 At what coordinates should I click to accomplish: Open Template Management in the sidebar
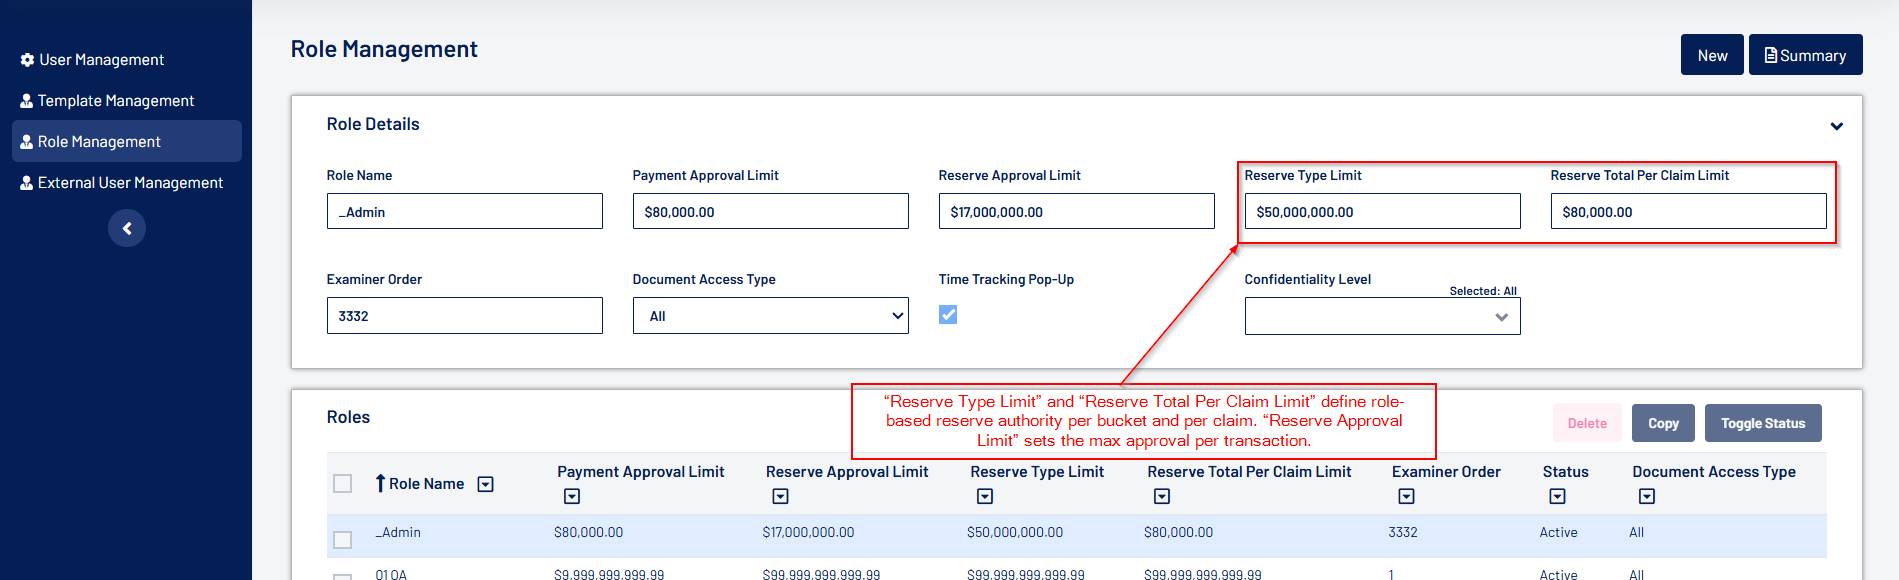click(x=115, y=101)
